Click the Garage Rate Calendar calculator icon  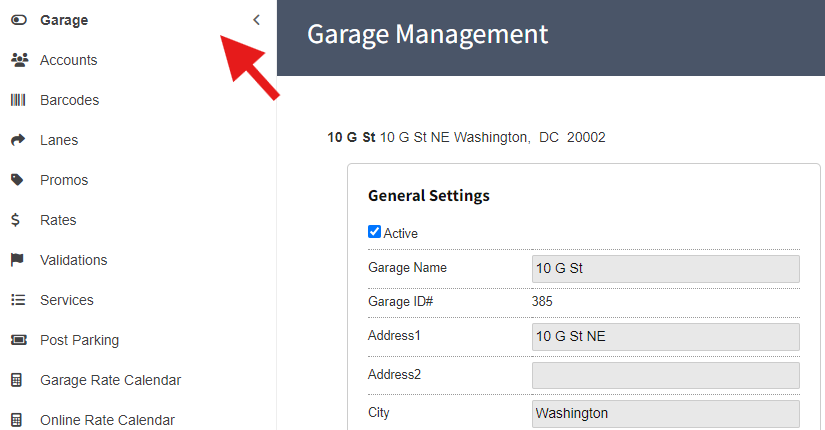[x=16, y=380]
